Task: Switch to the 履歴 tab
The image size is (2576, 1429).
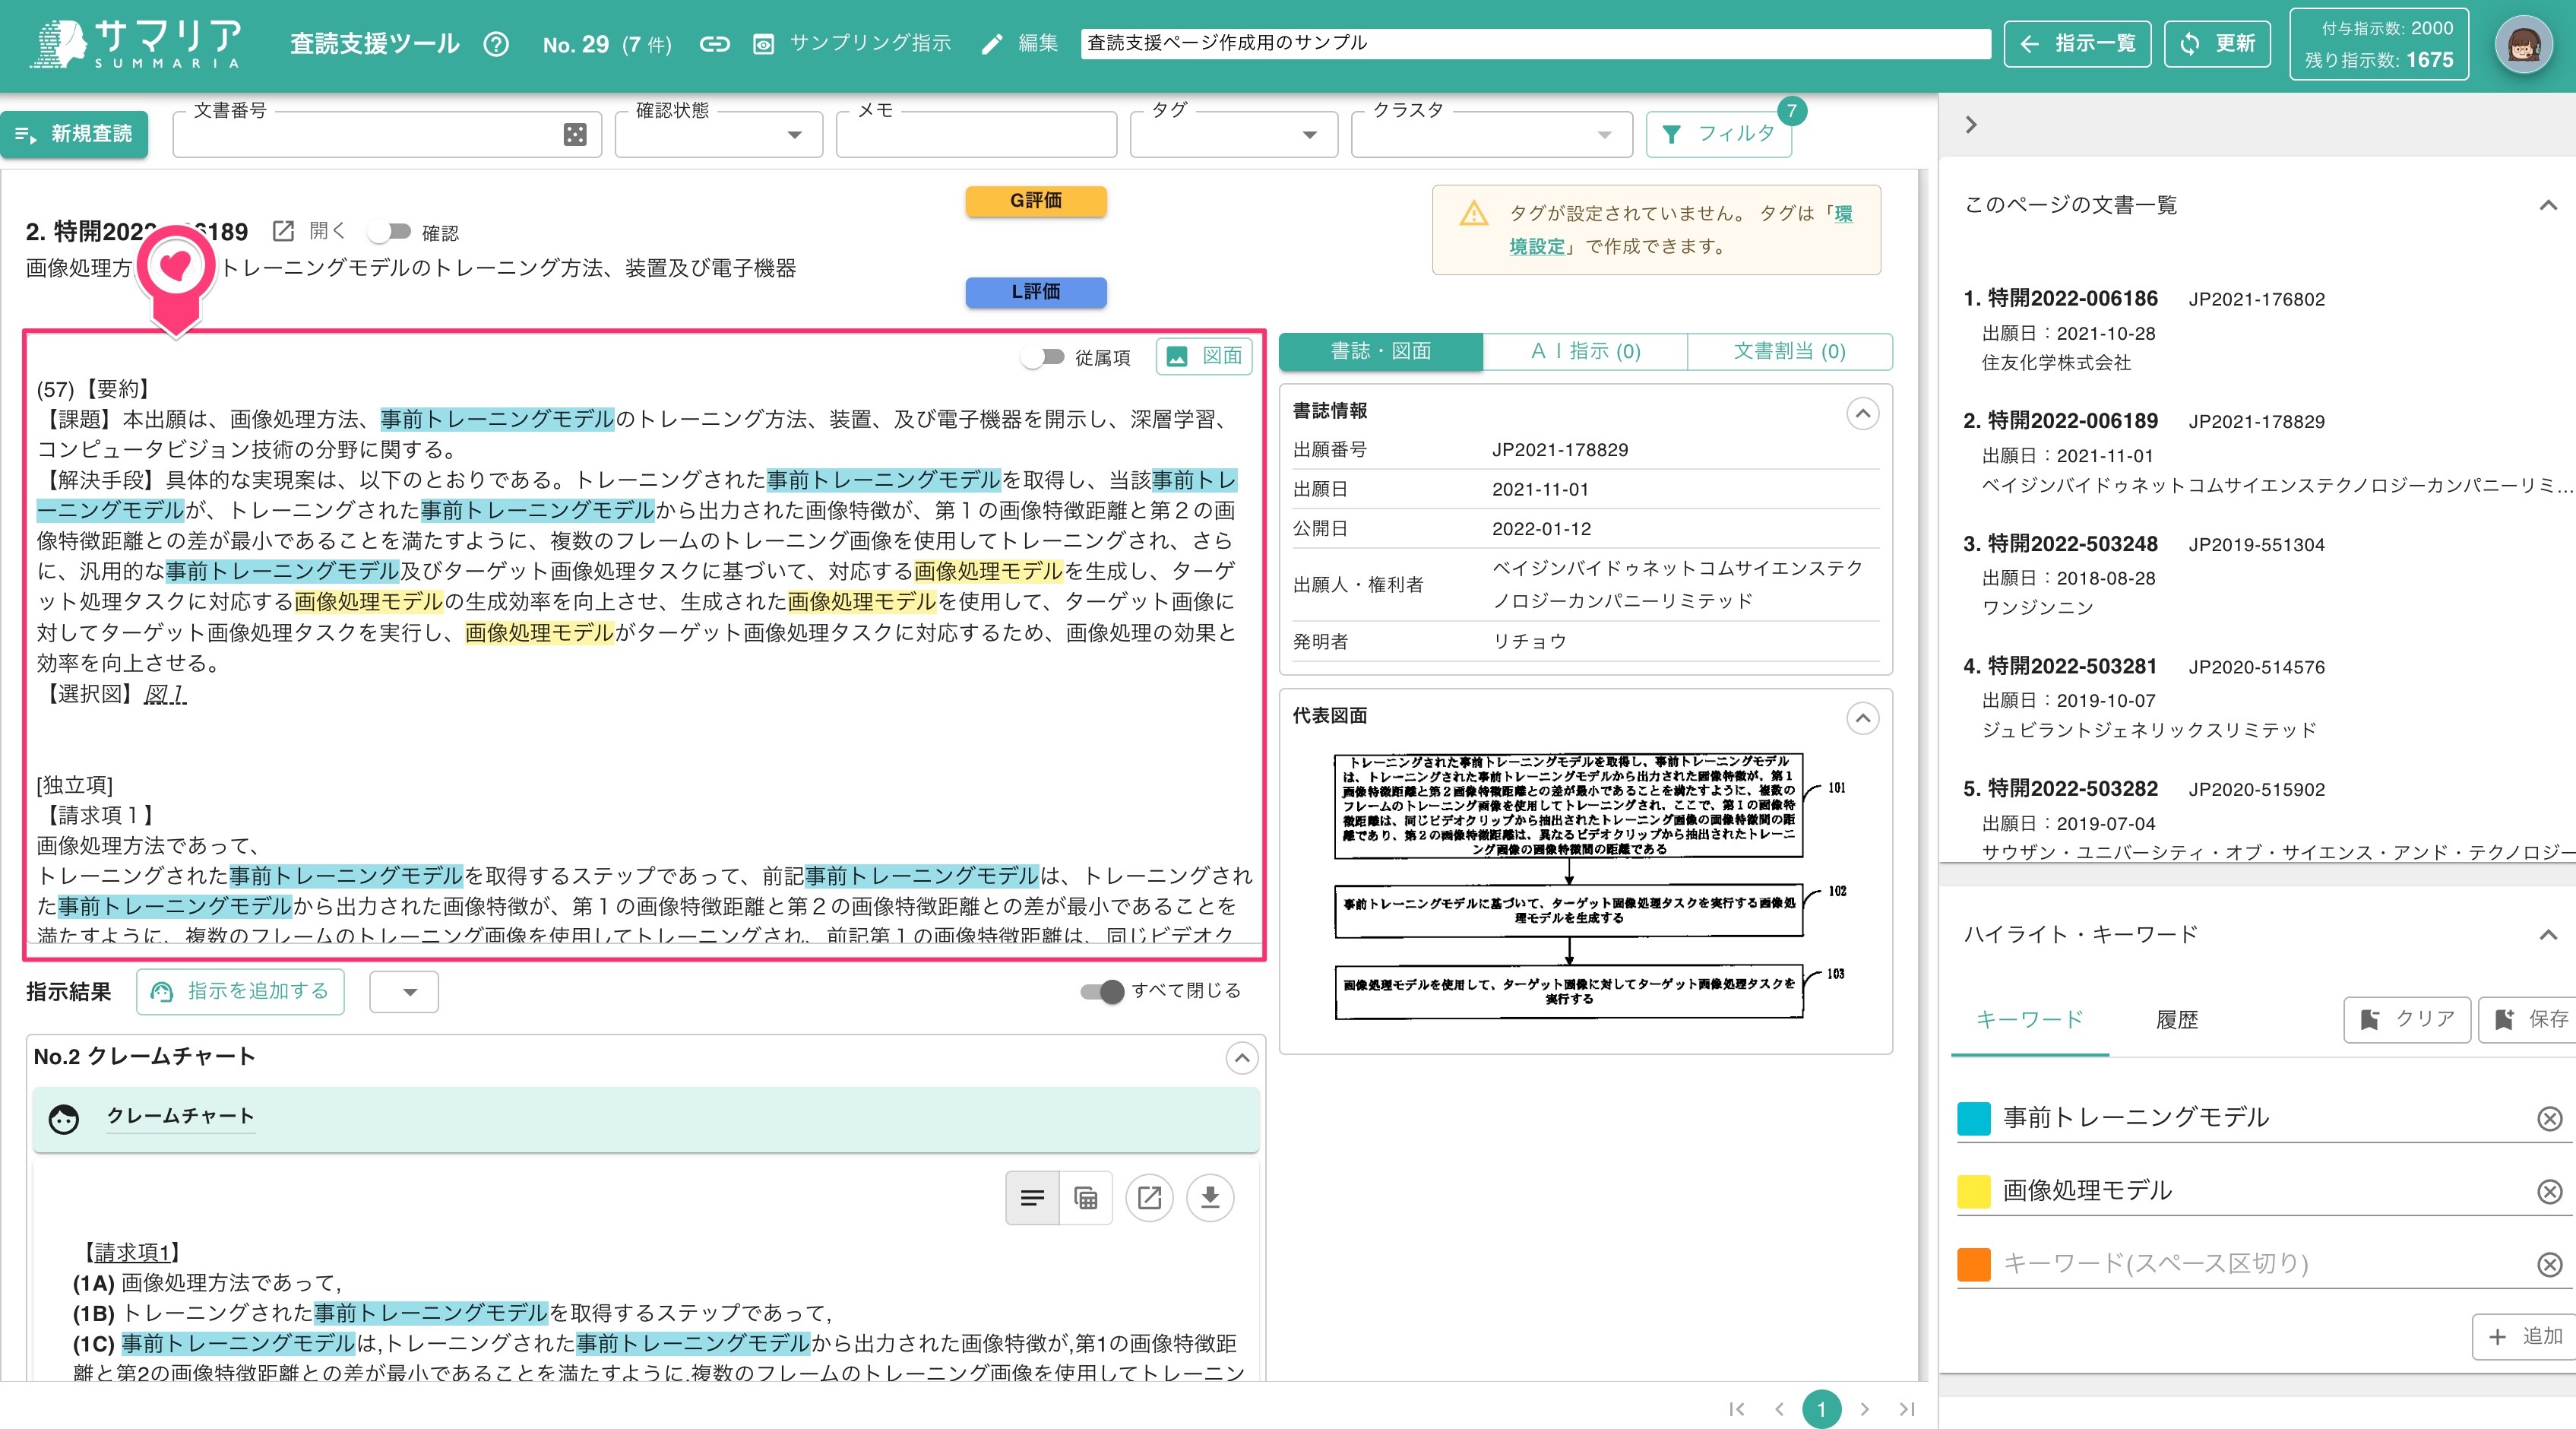Action: point(2177,1019)
